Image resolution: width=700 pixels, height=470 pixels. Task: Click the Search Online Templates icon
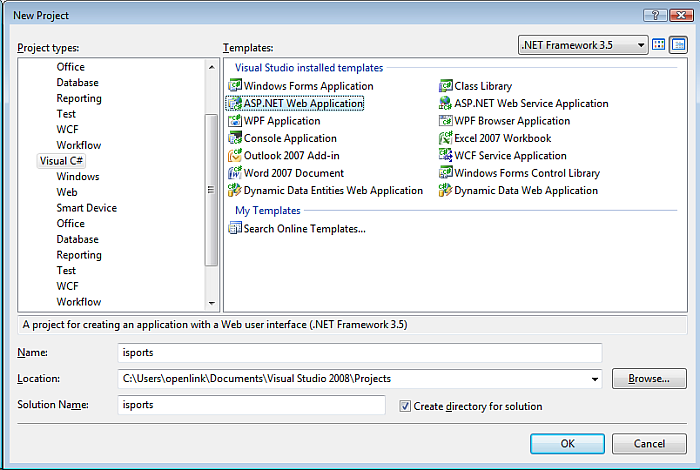point(235,228)
